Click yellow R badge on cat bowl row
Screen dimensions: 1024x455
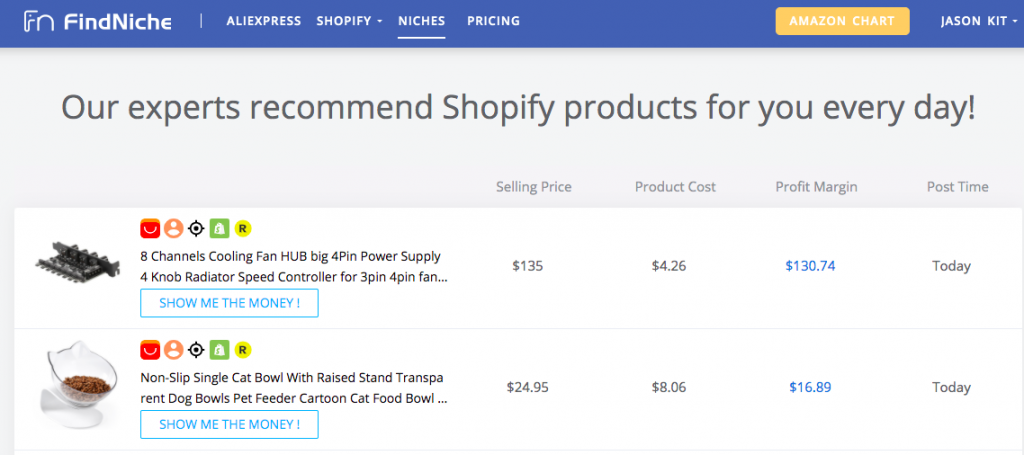[243, 350]
